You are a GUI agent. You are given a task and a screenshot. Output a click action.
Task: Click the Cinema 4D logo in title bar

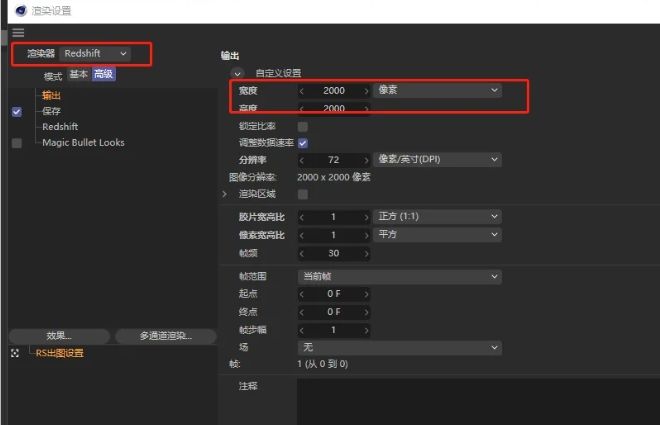click(x=9, y=10)
